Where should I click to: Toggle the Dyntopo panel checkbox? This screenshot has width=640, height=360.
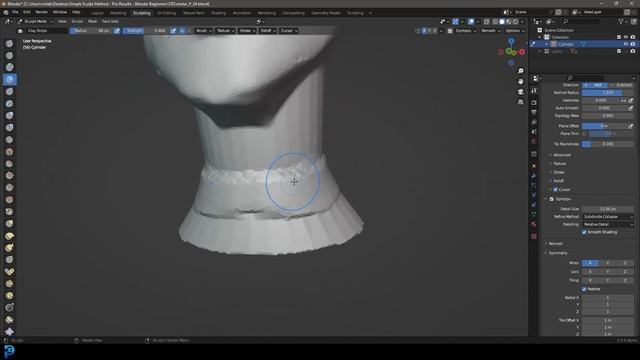coord(552,199)
